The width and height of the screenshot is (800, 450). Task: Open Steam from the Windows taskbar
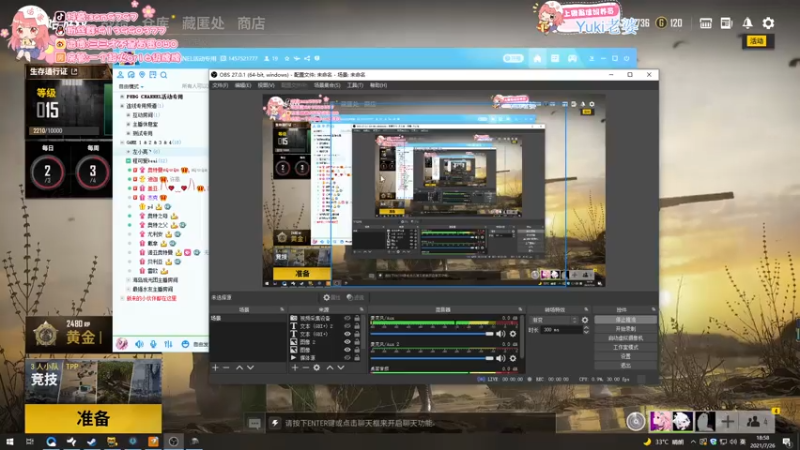pos(92,441)
